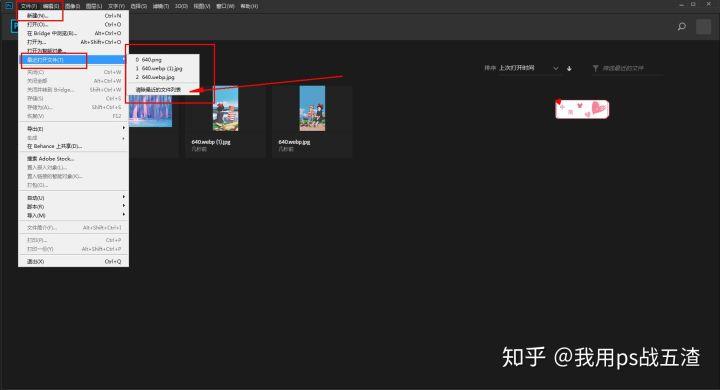Select highlighted 最近打开文件(T) menu entry
The image size is (720, 390).
73,60
